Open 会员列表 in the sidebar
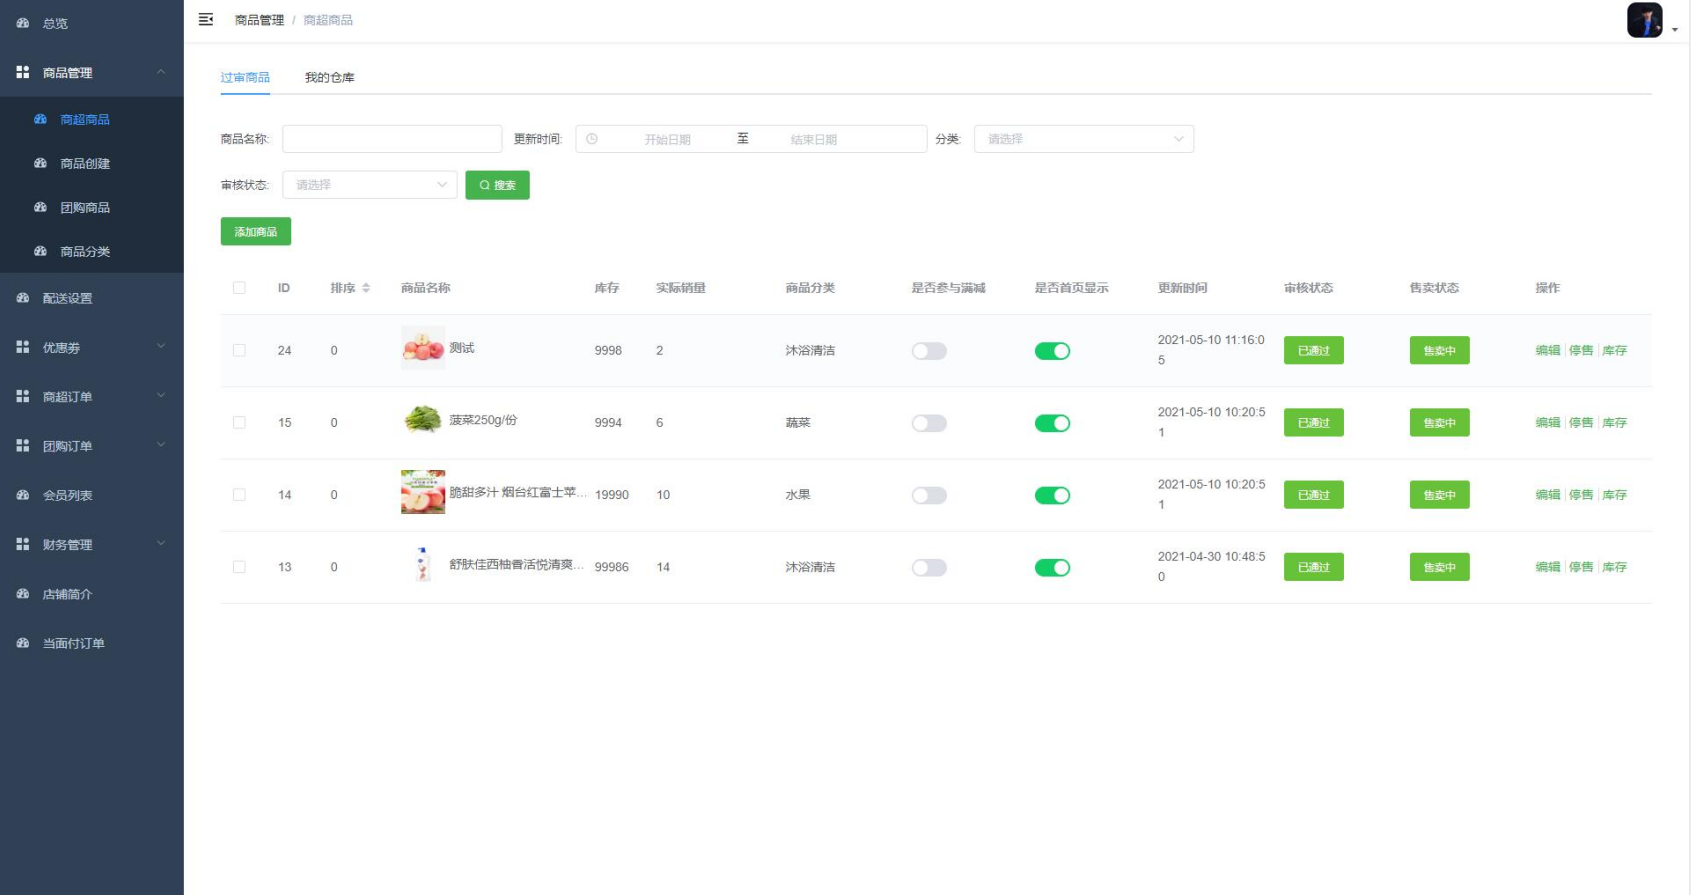1691x895 pixels. 67,495
